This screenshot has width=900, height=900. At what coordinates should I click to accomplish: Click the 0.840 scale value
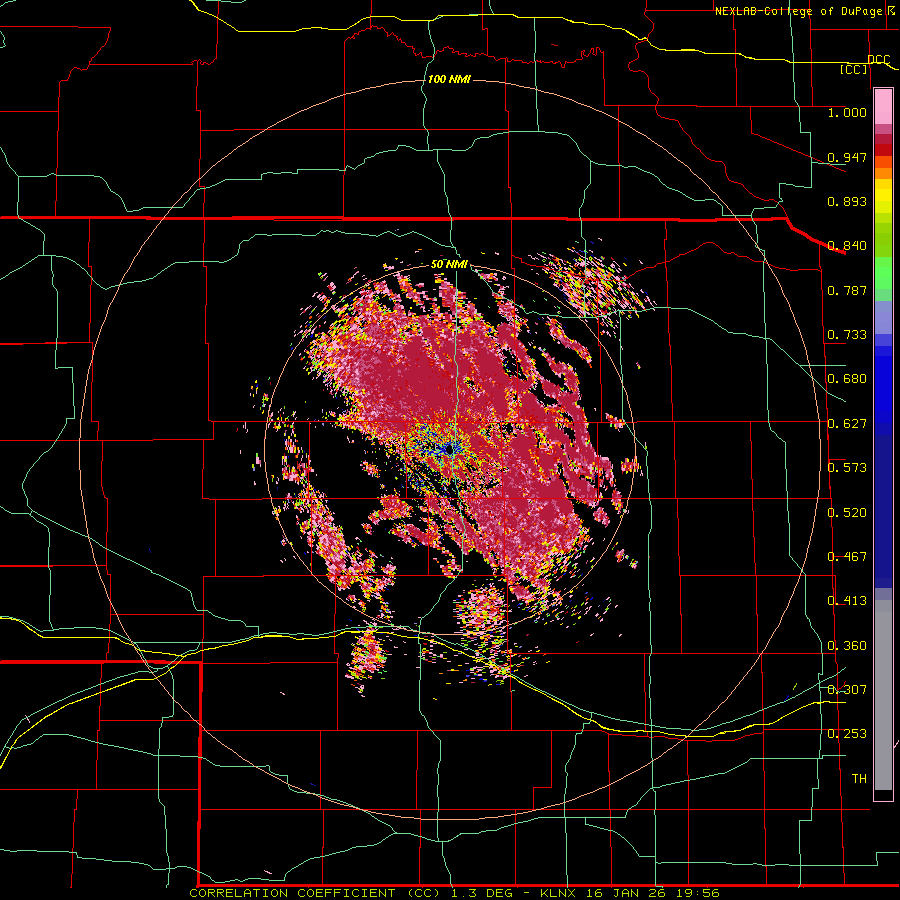point(847,246)
